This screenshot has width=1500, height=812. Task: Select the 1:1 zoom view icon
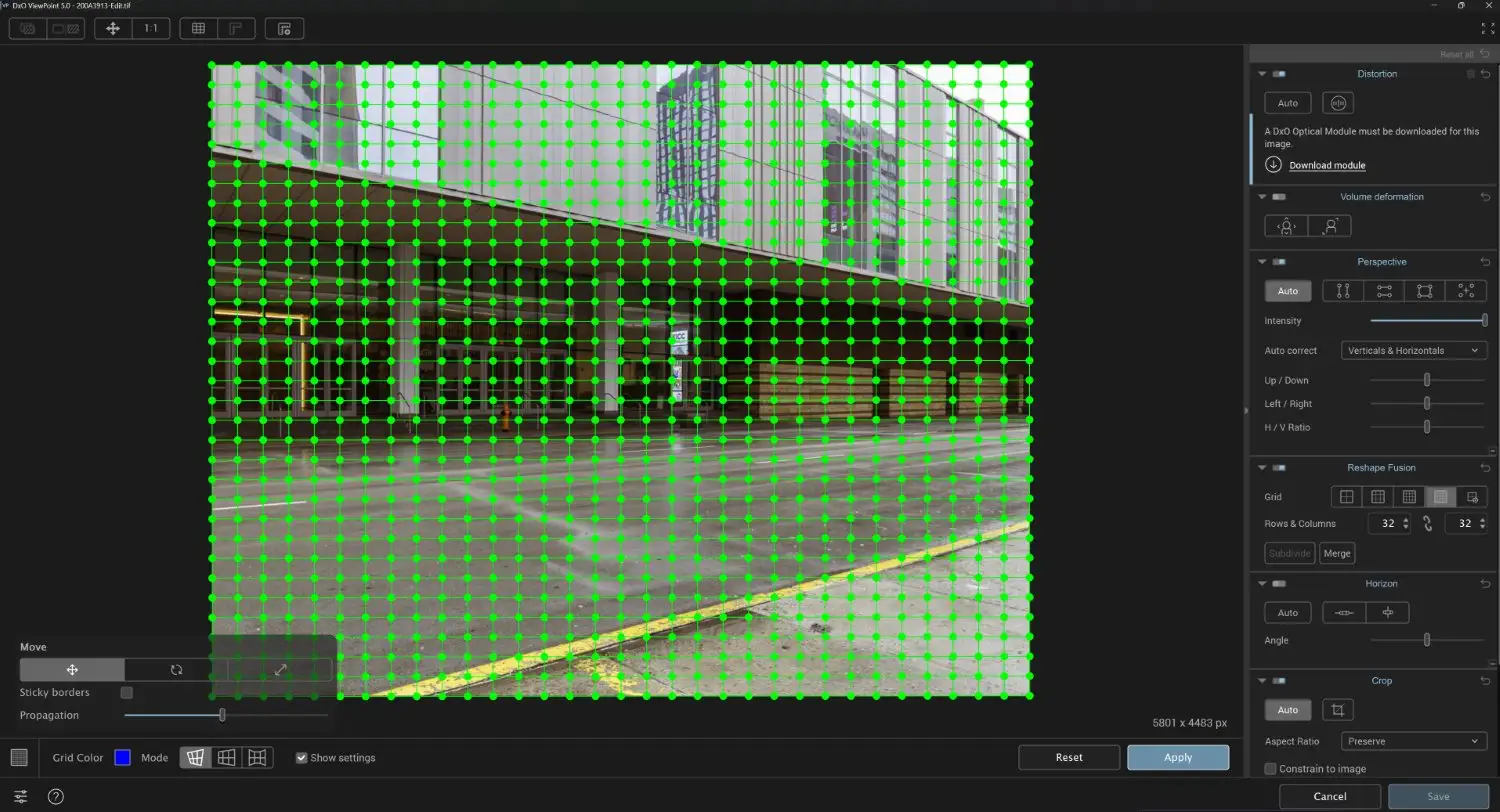click(x=151, y=28)
